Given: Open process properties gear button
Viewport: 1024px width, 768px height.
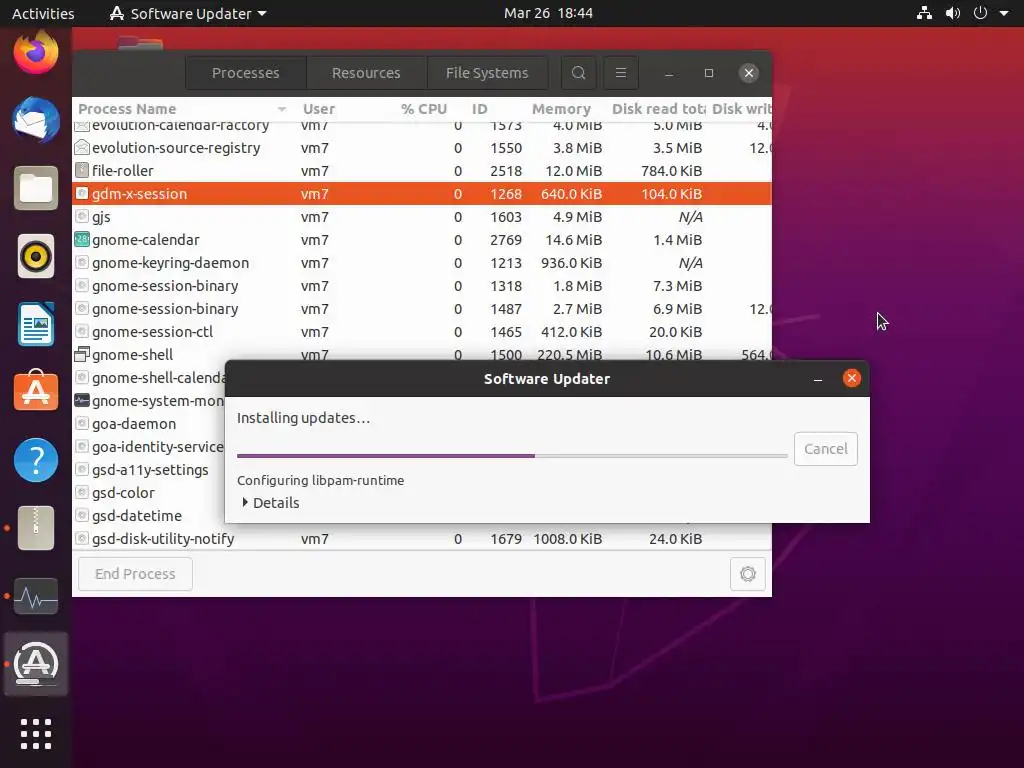Looking at the screenshot, I should tap(748, 573).
